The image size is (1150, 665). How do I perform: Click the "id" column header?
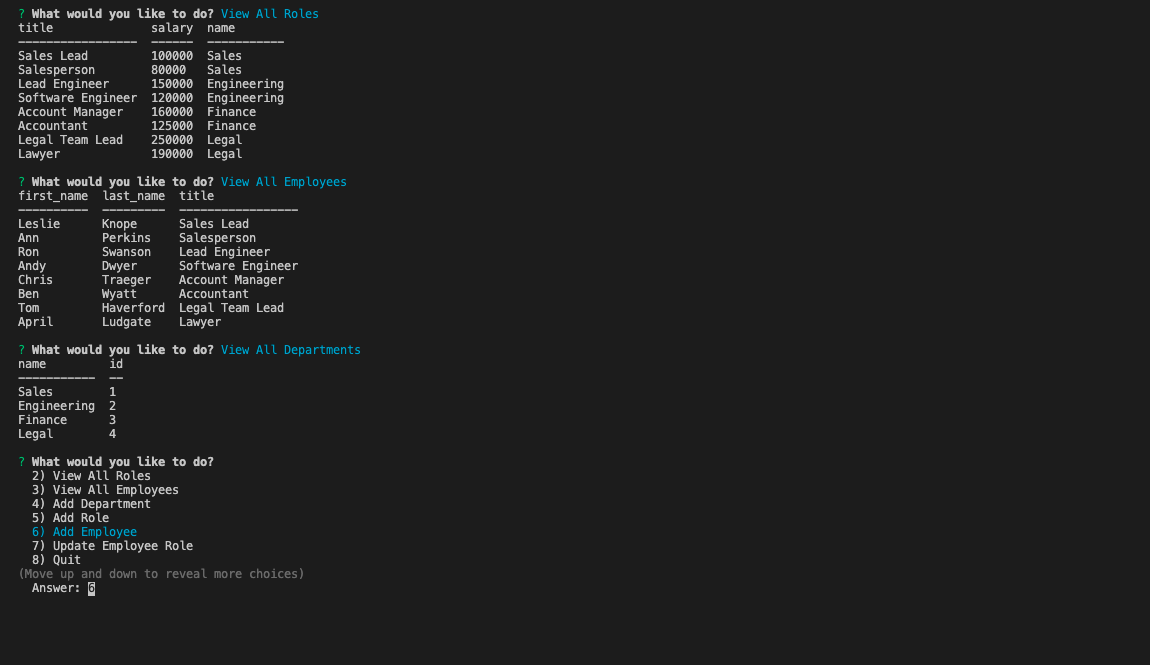116,364
